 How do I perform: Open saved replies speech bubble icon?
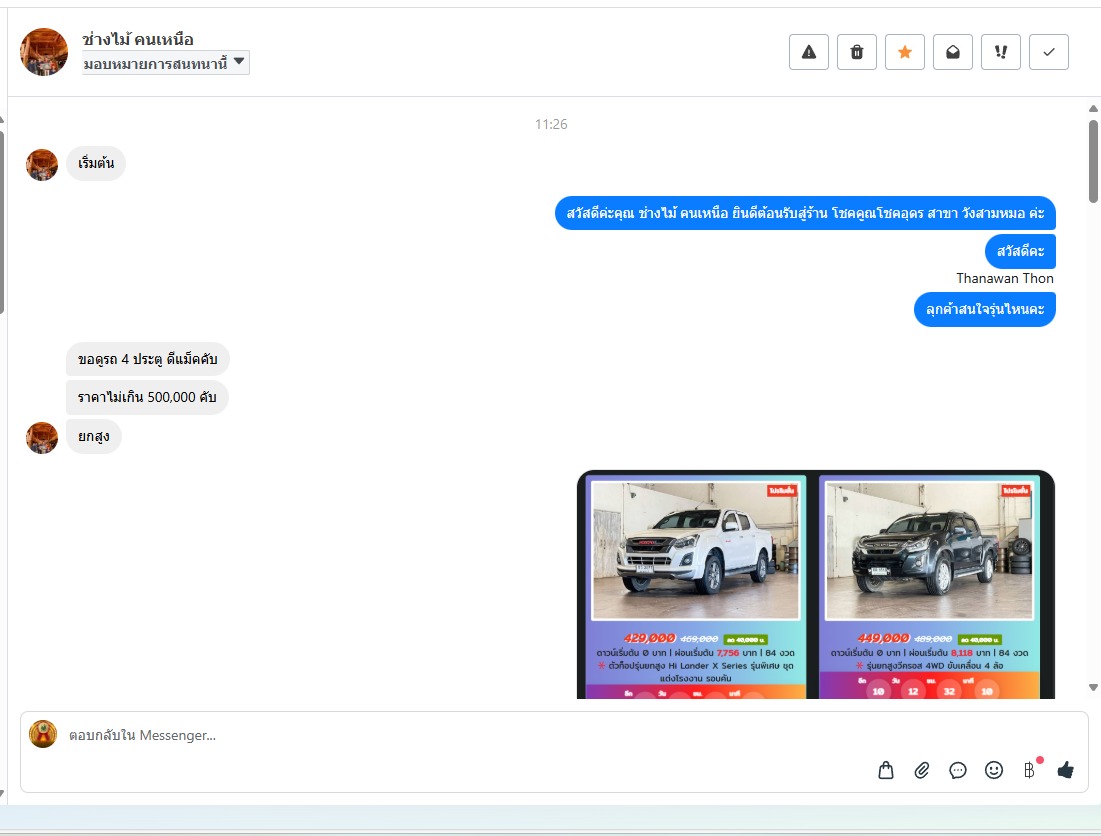[958, 770]
